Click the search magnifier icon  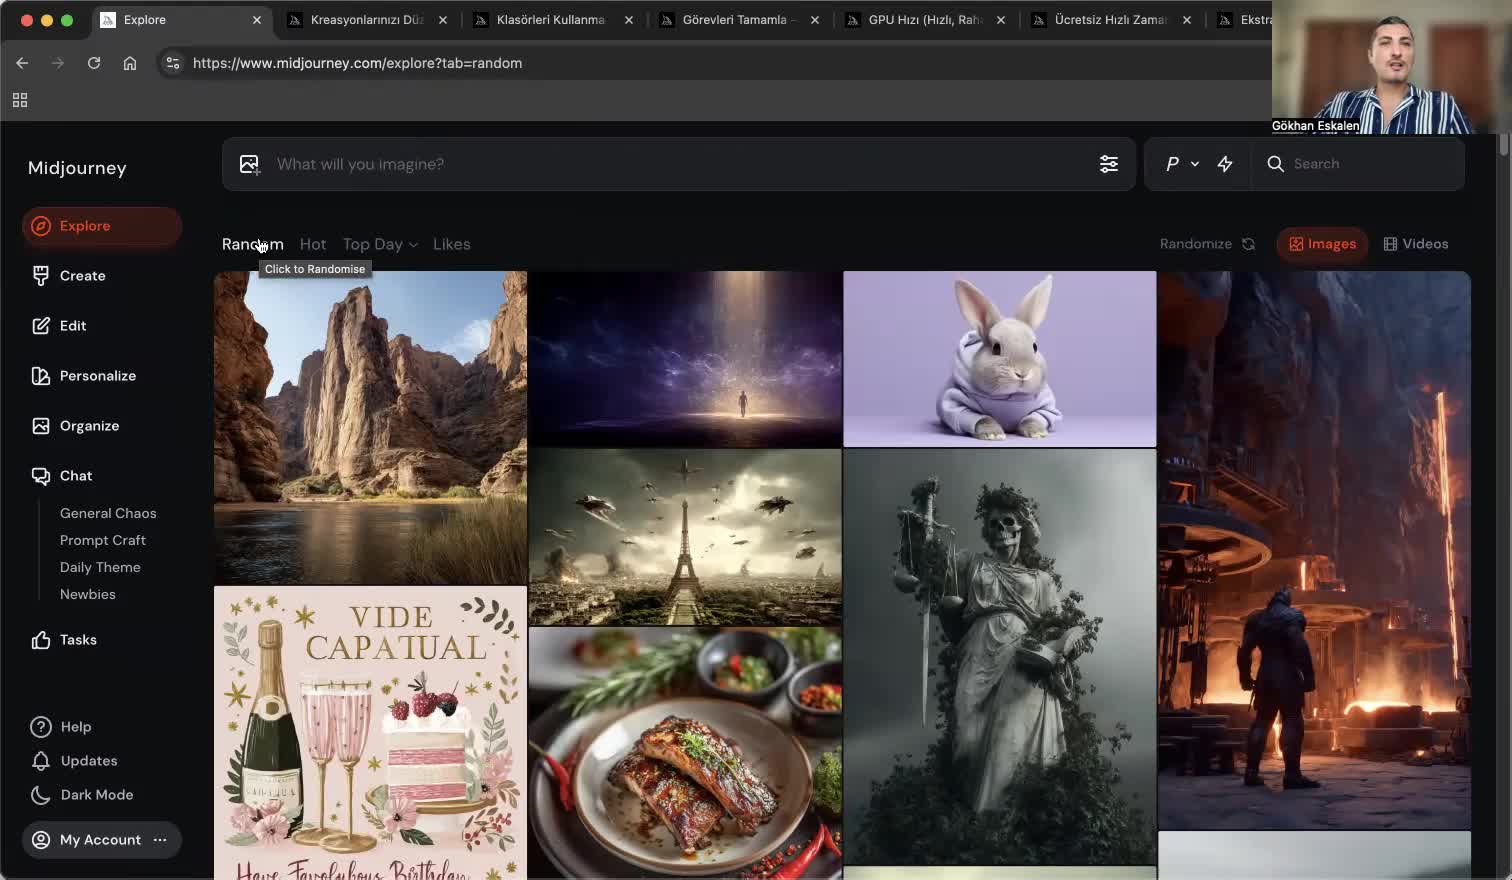pyautogui.click(x=1275, y=164)
